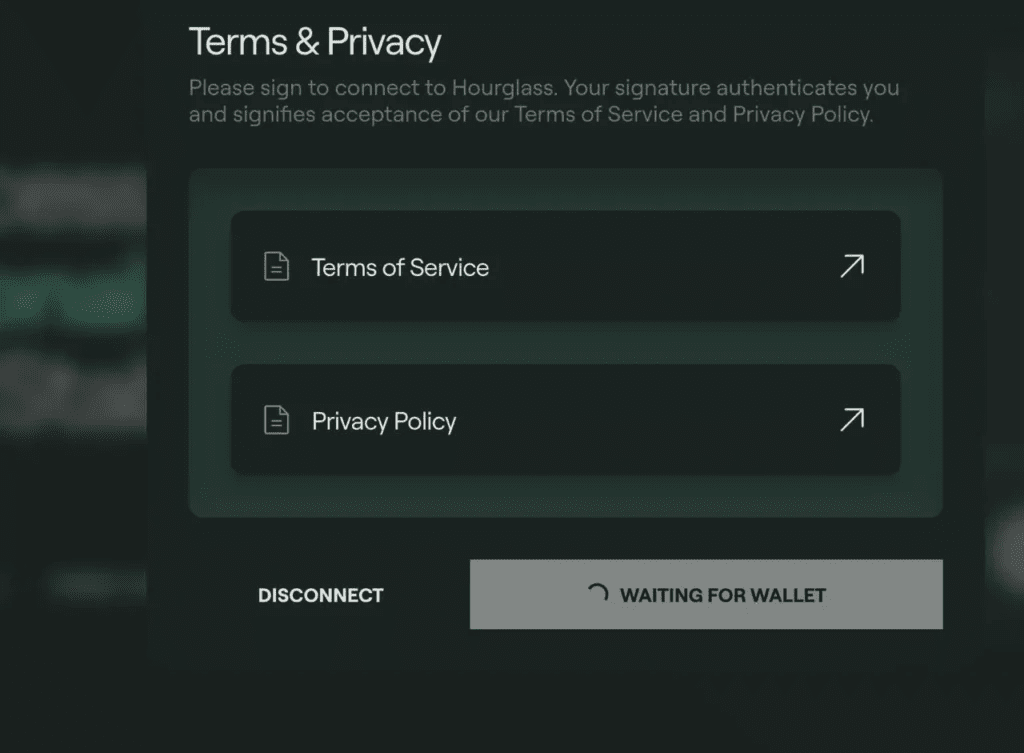
Task: Click "Privacy Policy" phrase in the description paragraph
Action: point(802,114)
